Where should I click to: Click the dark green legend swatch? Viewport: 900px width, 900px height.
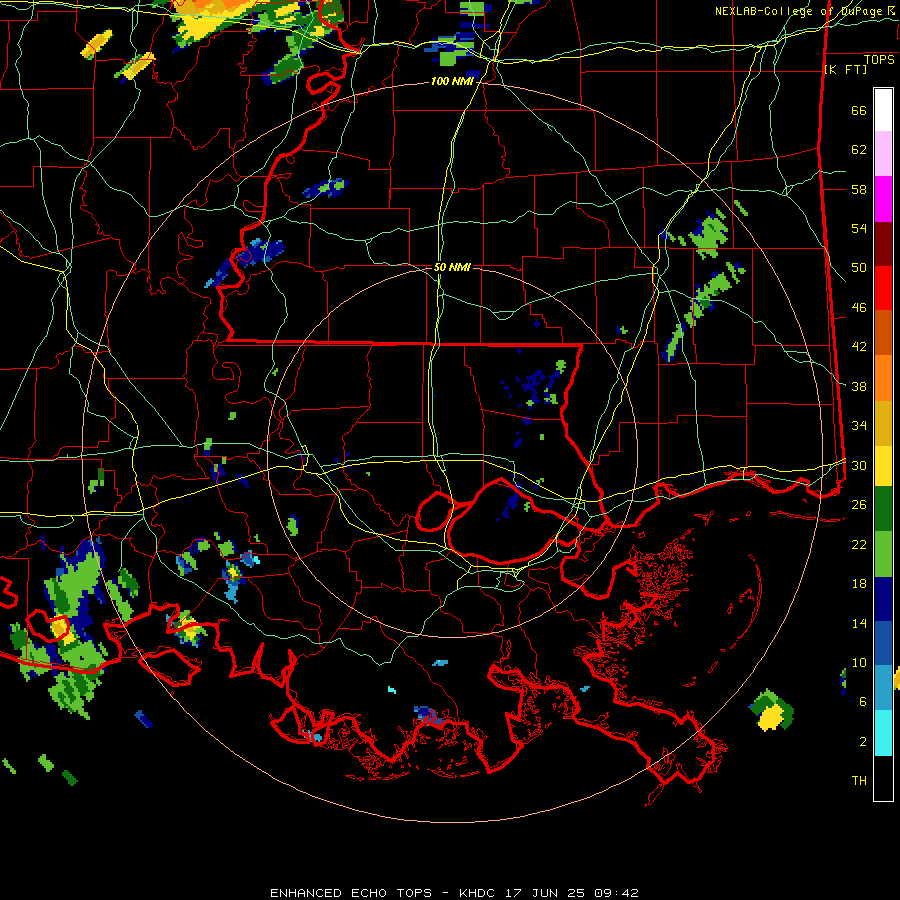[x=883, y=509]
